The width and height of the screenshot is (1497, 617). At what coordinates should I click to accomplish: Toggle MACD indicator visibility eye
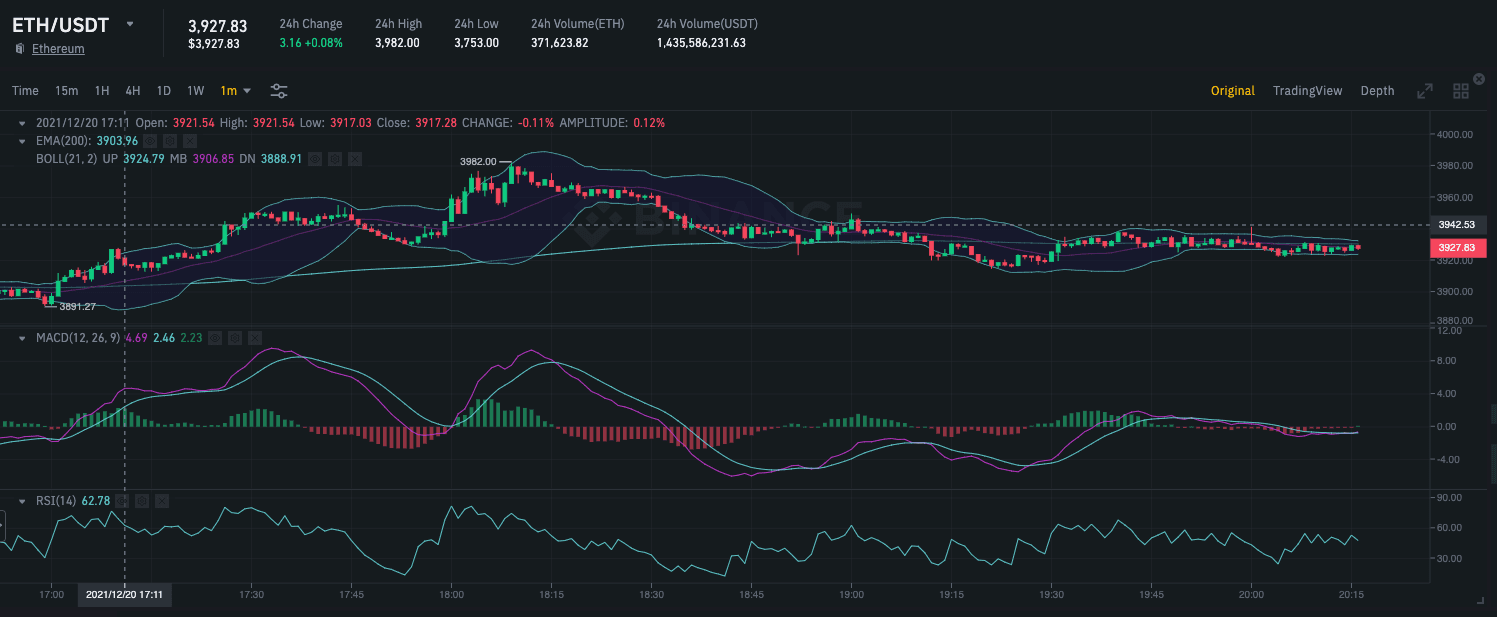[x=214, y=338]
